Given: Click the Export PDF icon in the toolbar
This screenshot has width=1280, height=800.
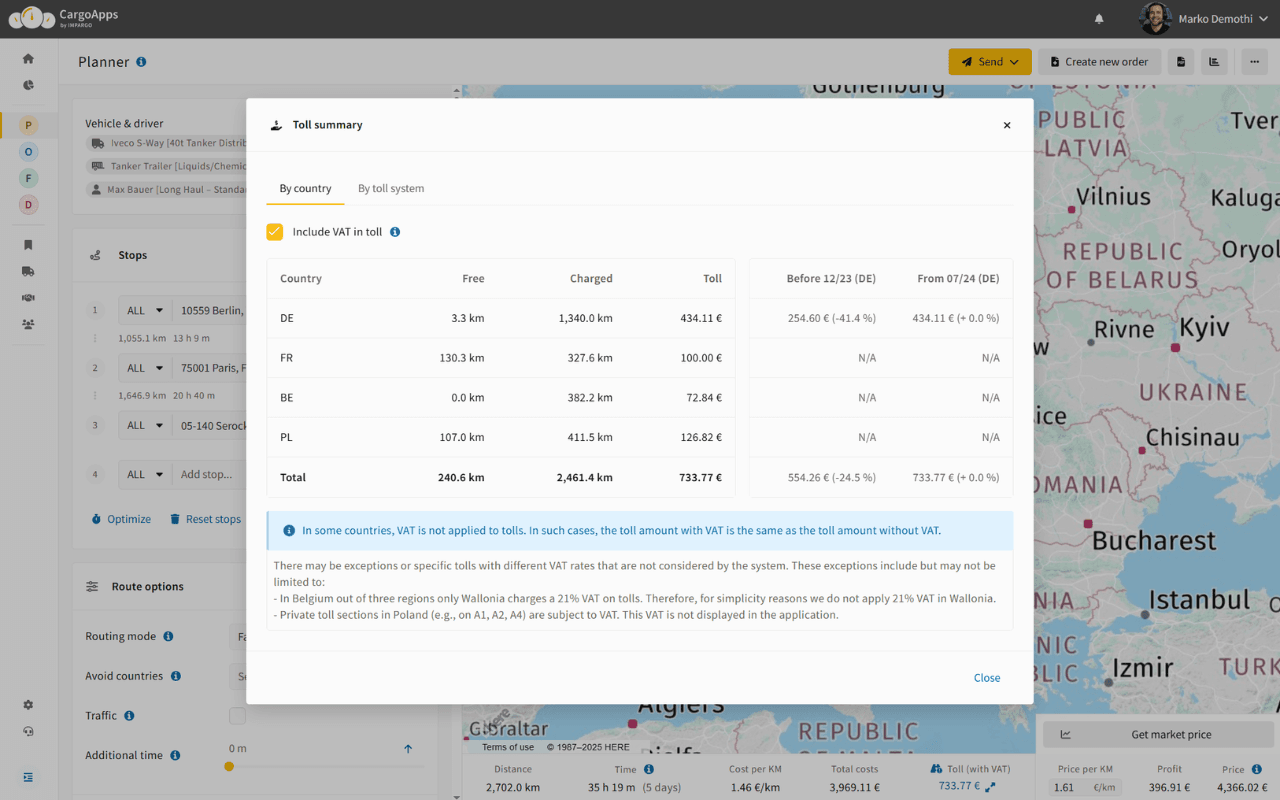Looking at the screenshot, I should coord(1182,61).
